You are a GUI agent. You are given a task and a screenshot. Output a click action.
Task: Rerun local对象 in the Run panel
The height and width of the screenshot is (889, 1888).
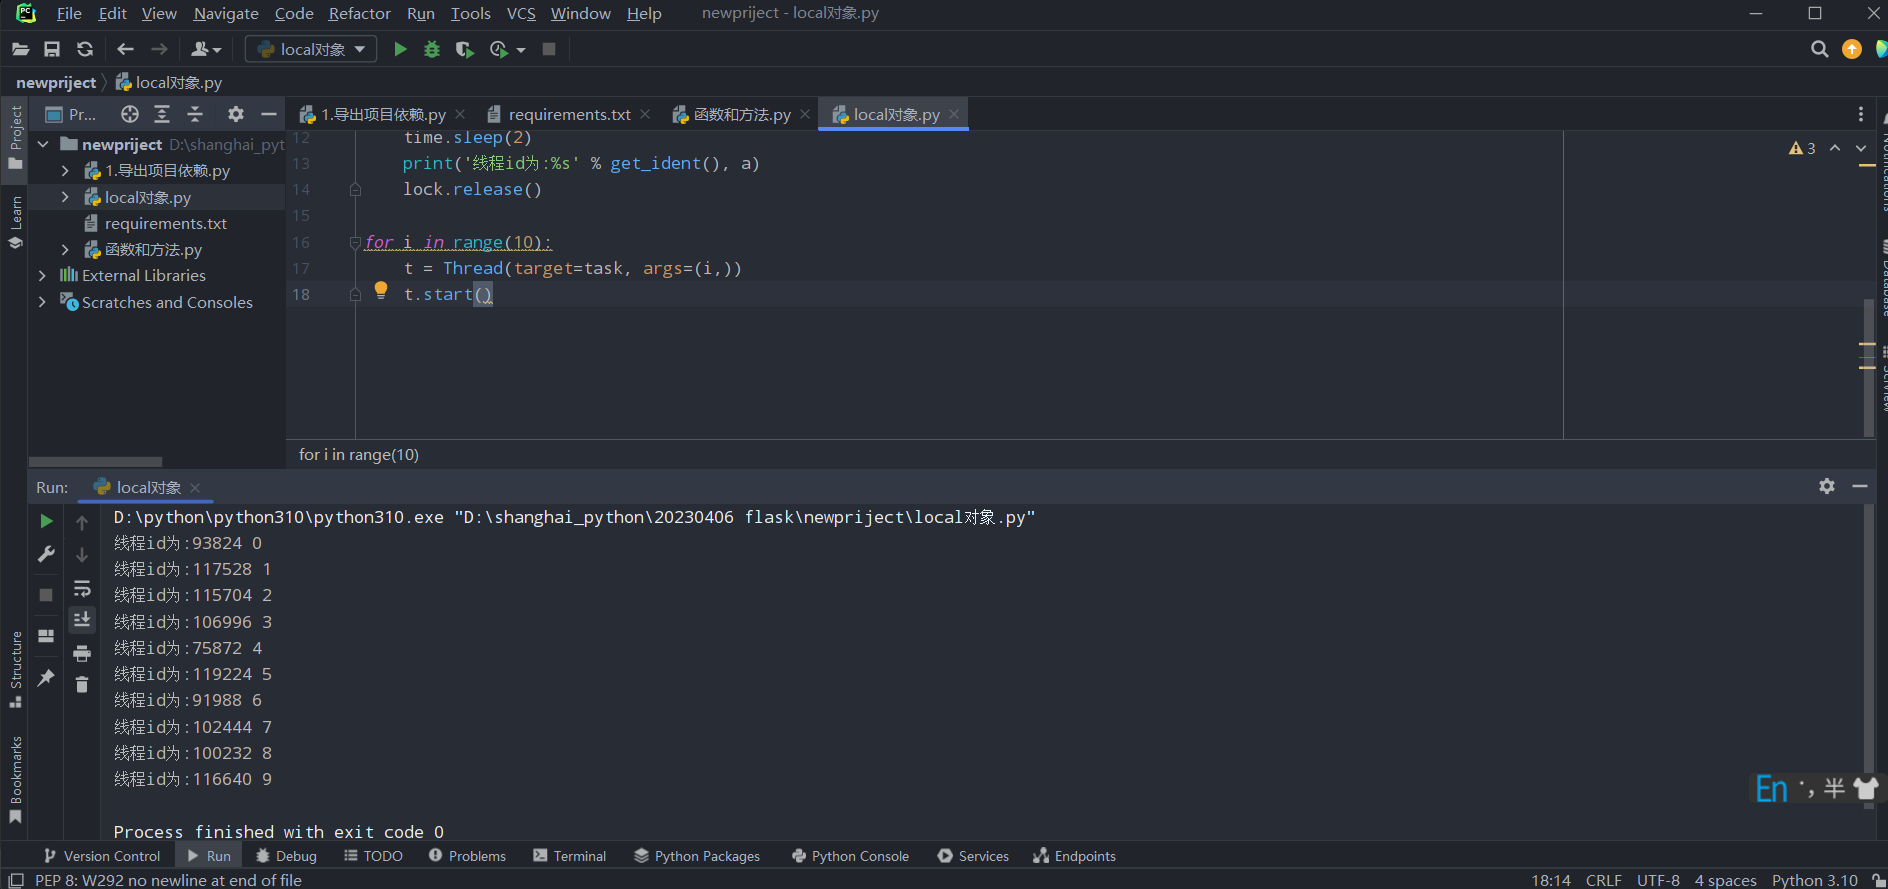46,521
